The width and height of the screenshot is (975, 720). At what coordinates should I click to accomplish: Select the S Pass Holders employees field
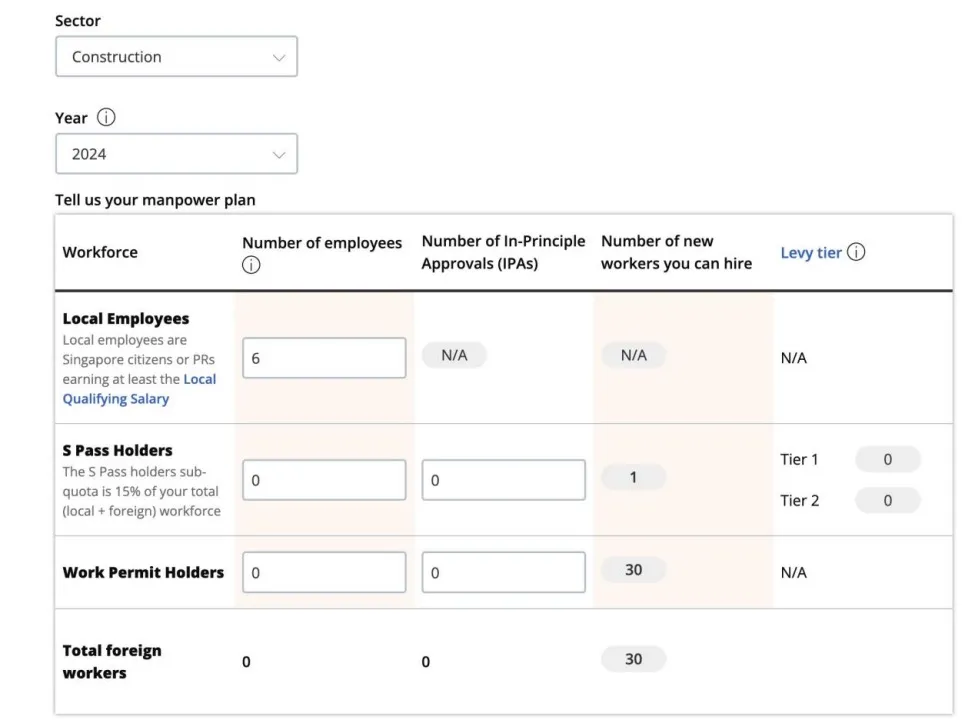[x=324, y=480]
